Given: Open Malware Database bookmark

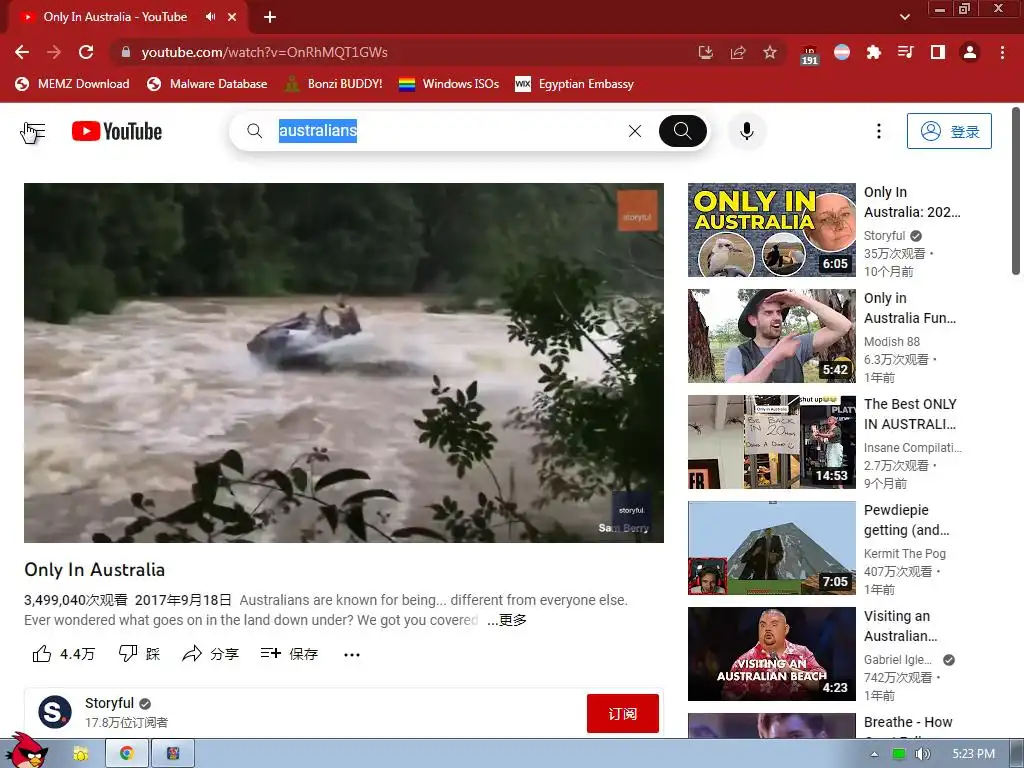Looking at the screenshot, I should [x=207, y=84].
